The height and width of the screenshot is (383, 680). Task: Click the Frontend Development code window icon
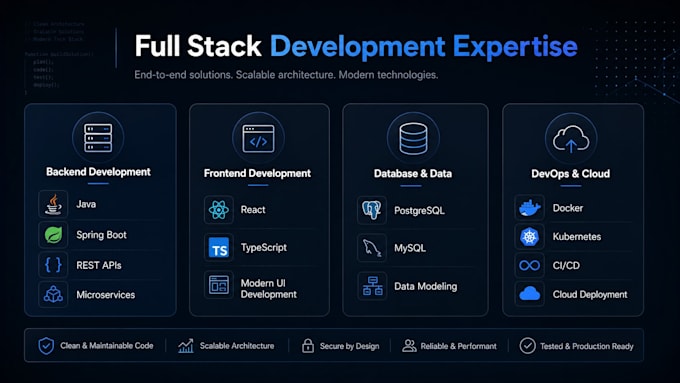(258, 139)
